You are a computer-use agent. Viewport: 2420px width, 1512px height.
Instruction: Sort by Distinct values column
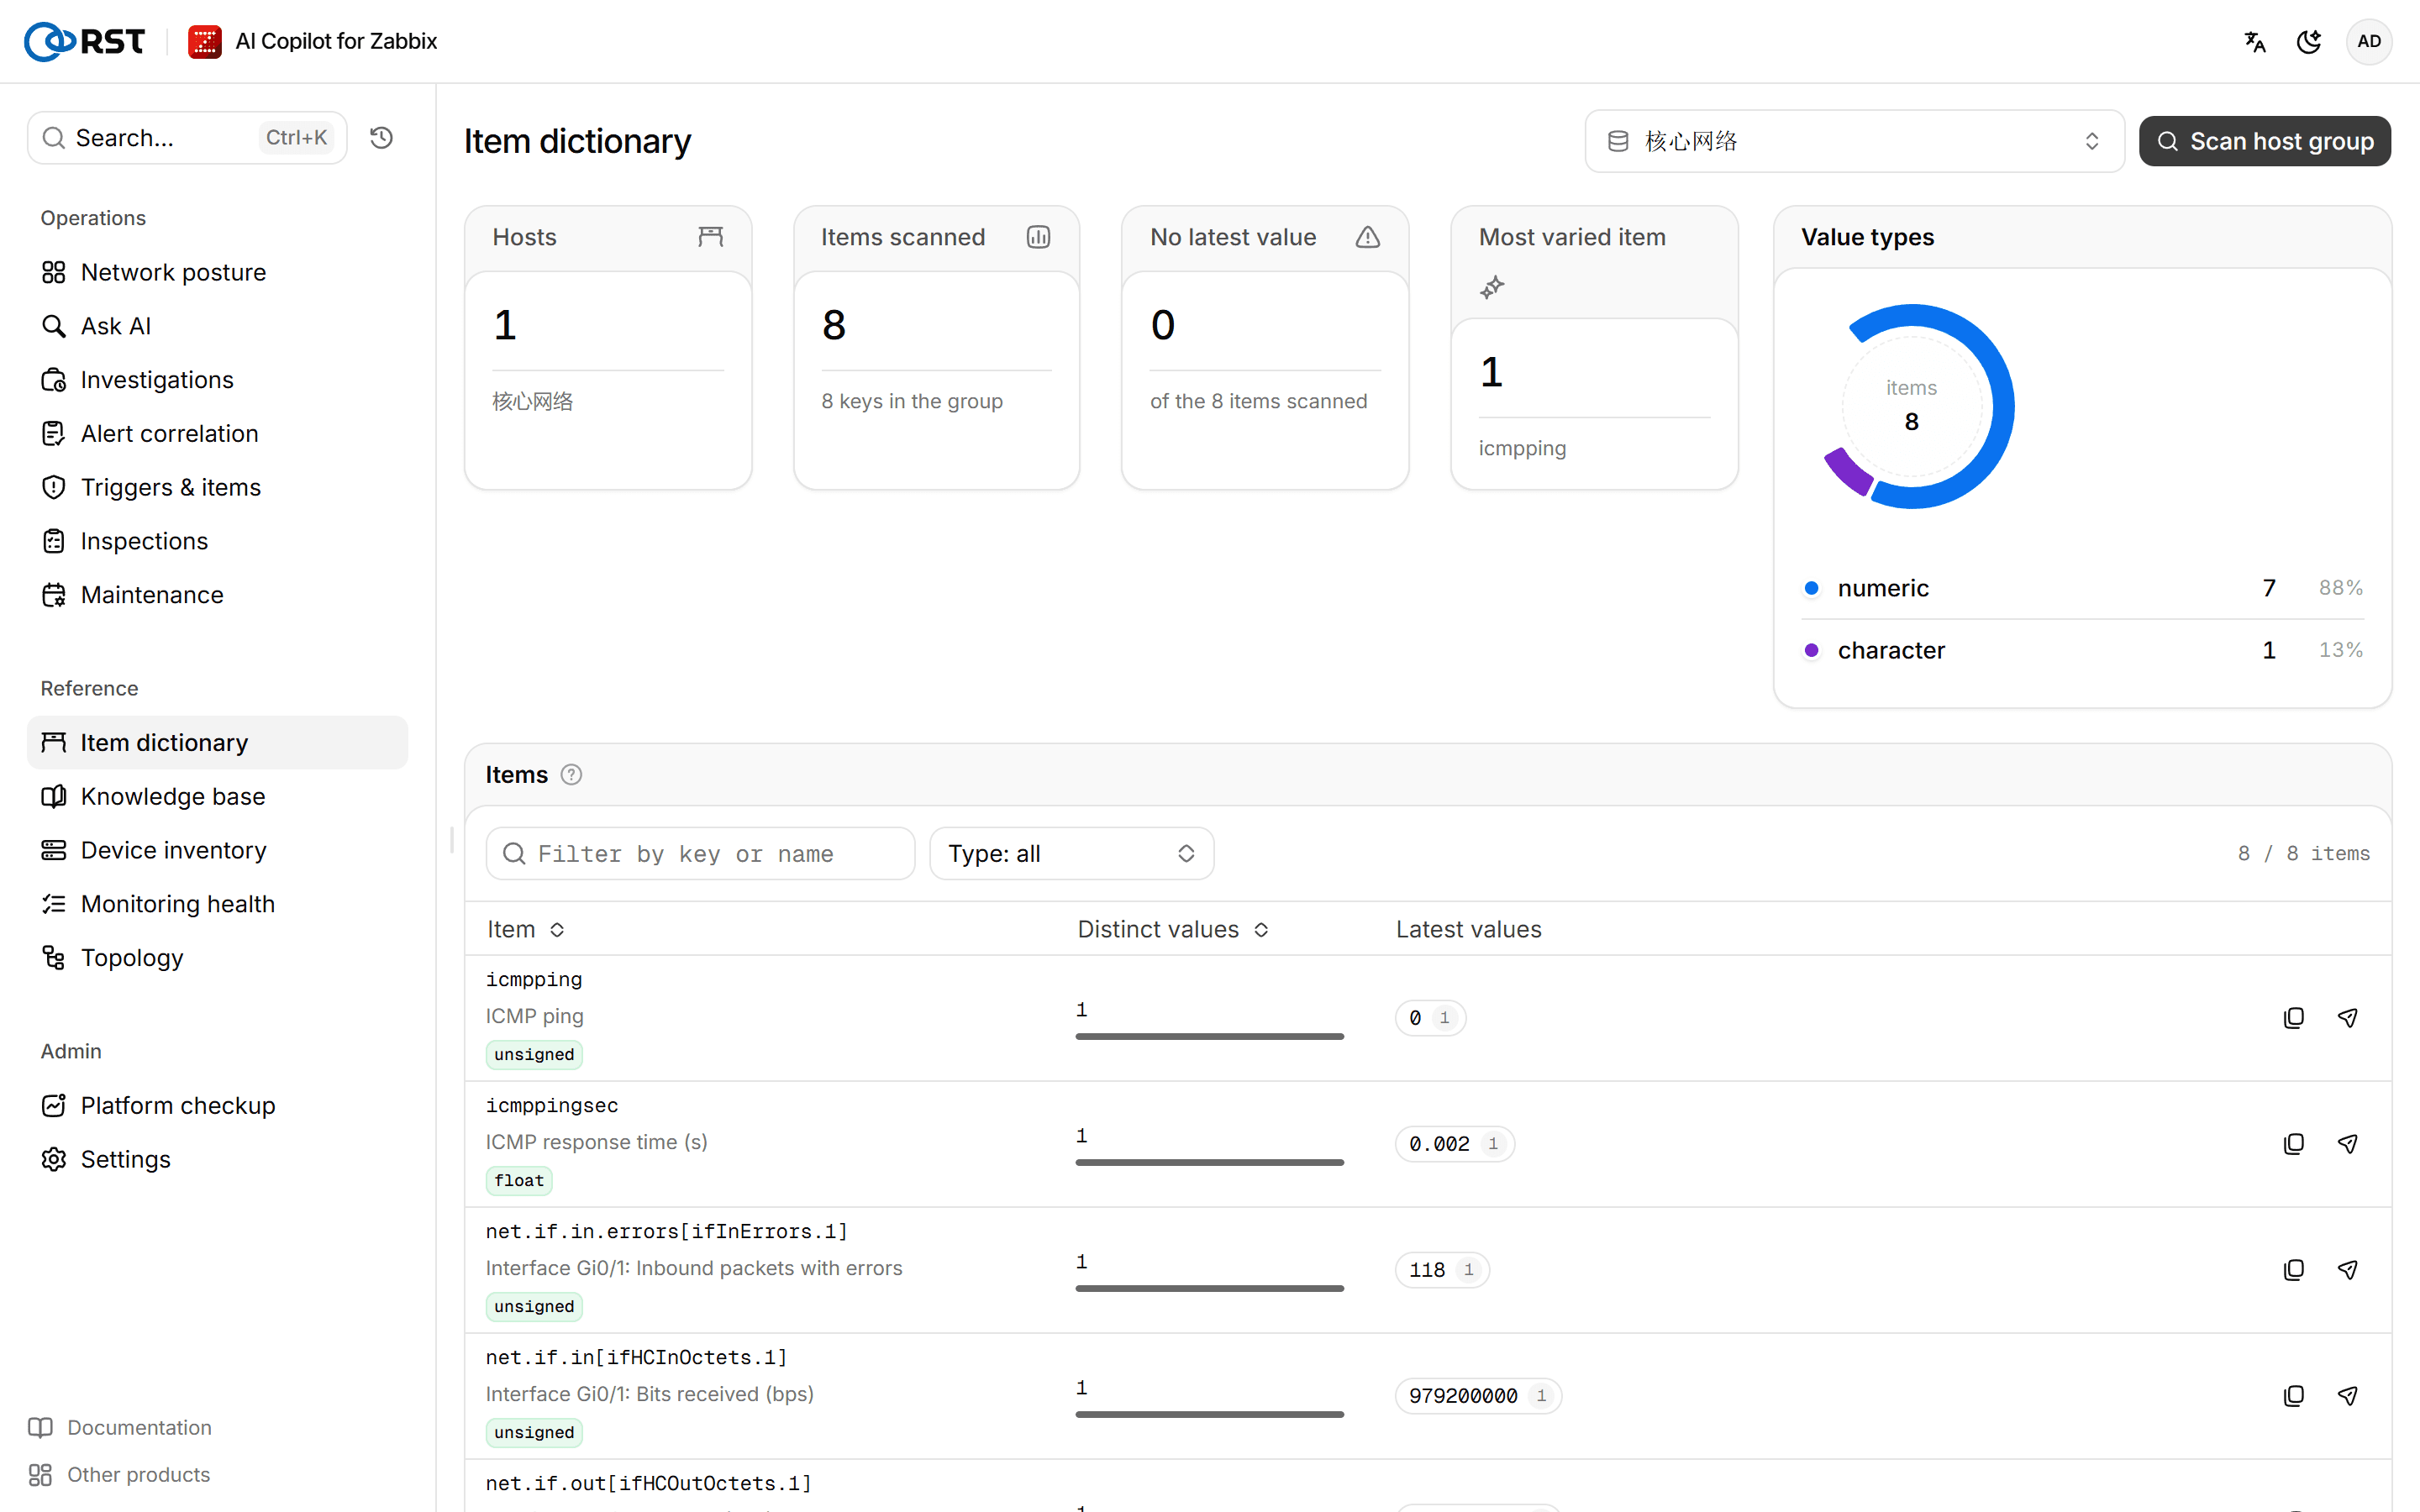click(x=1173, y=930)
